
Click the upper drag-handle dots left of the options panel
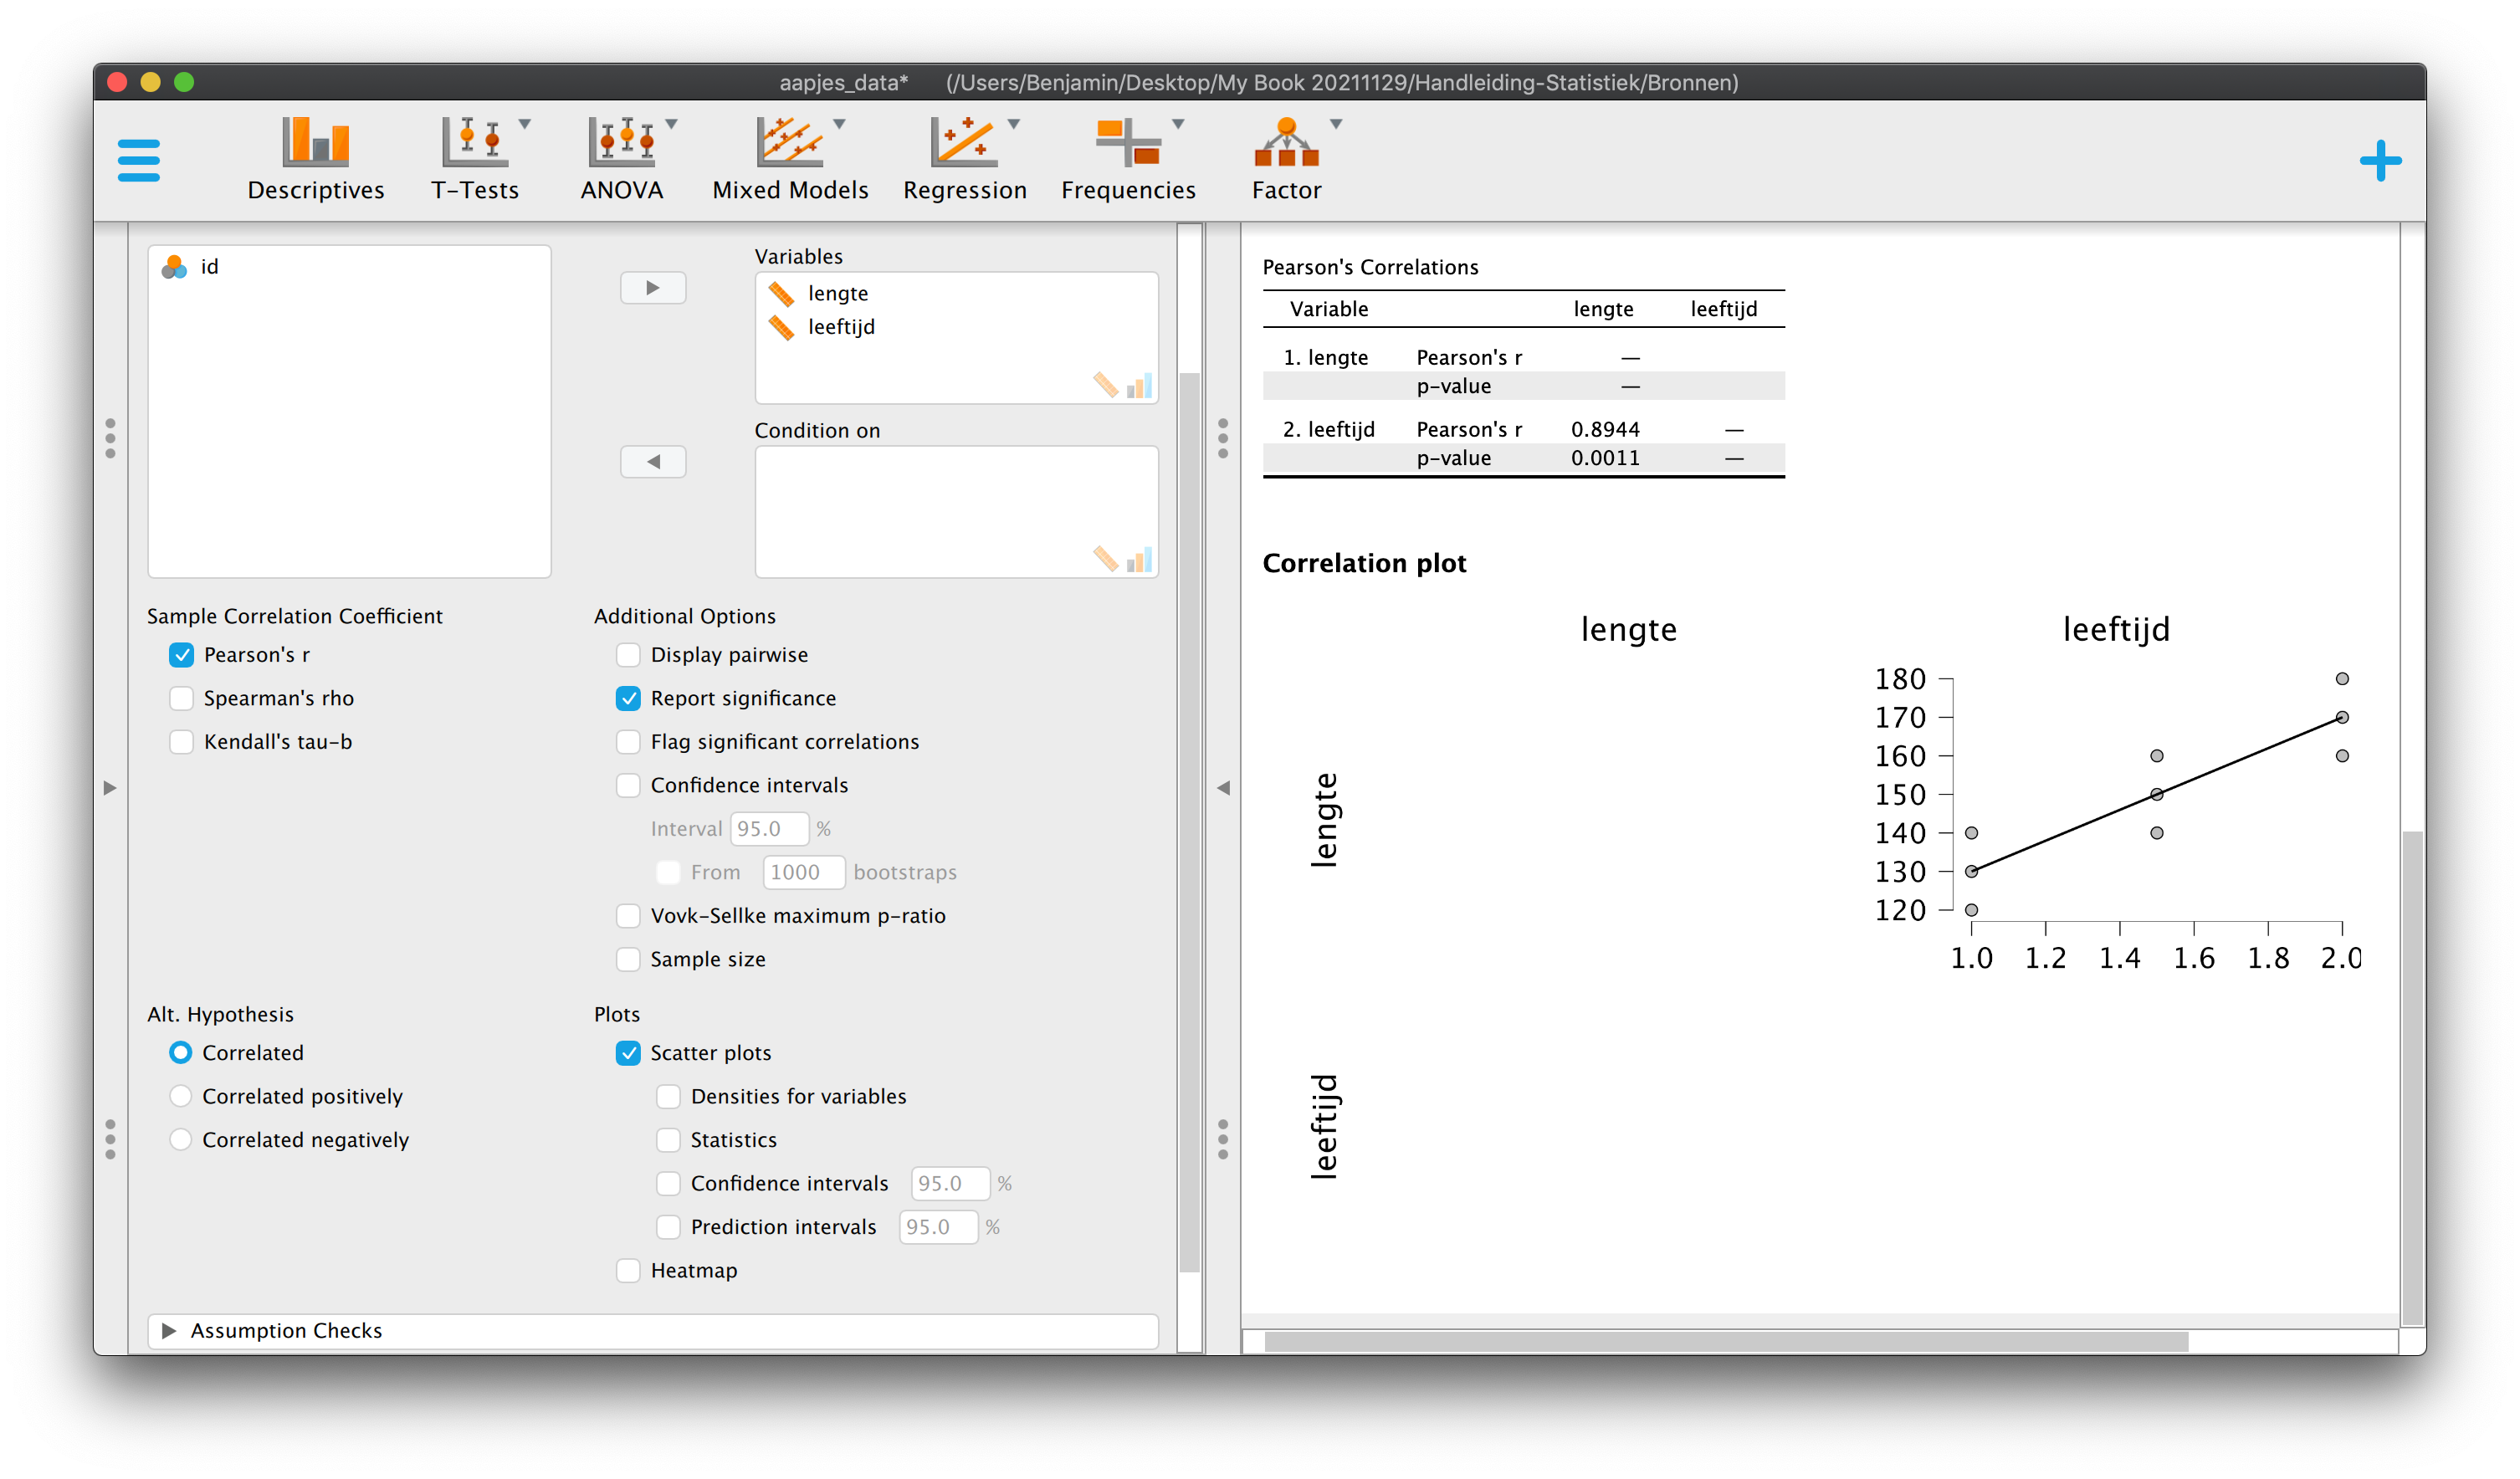[110, 439]
